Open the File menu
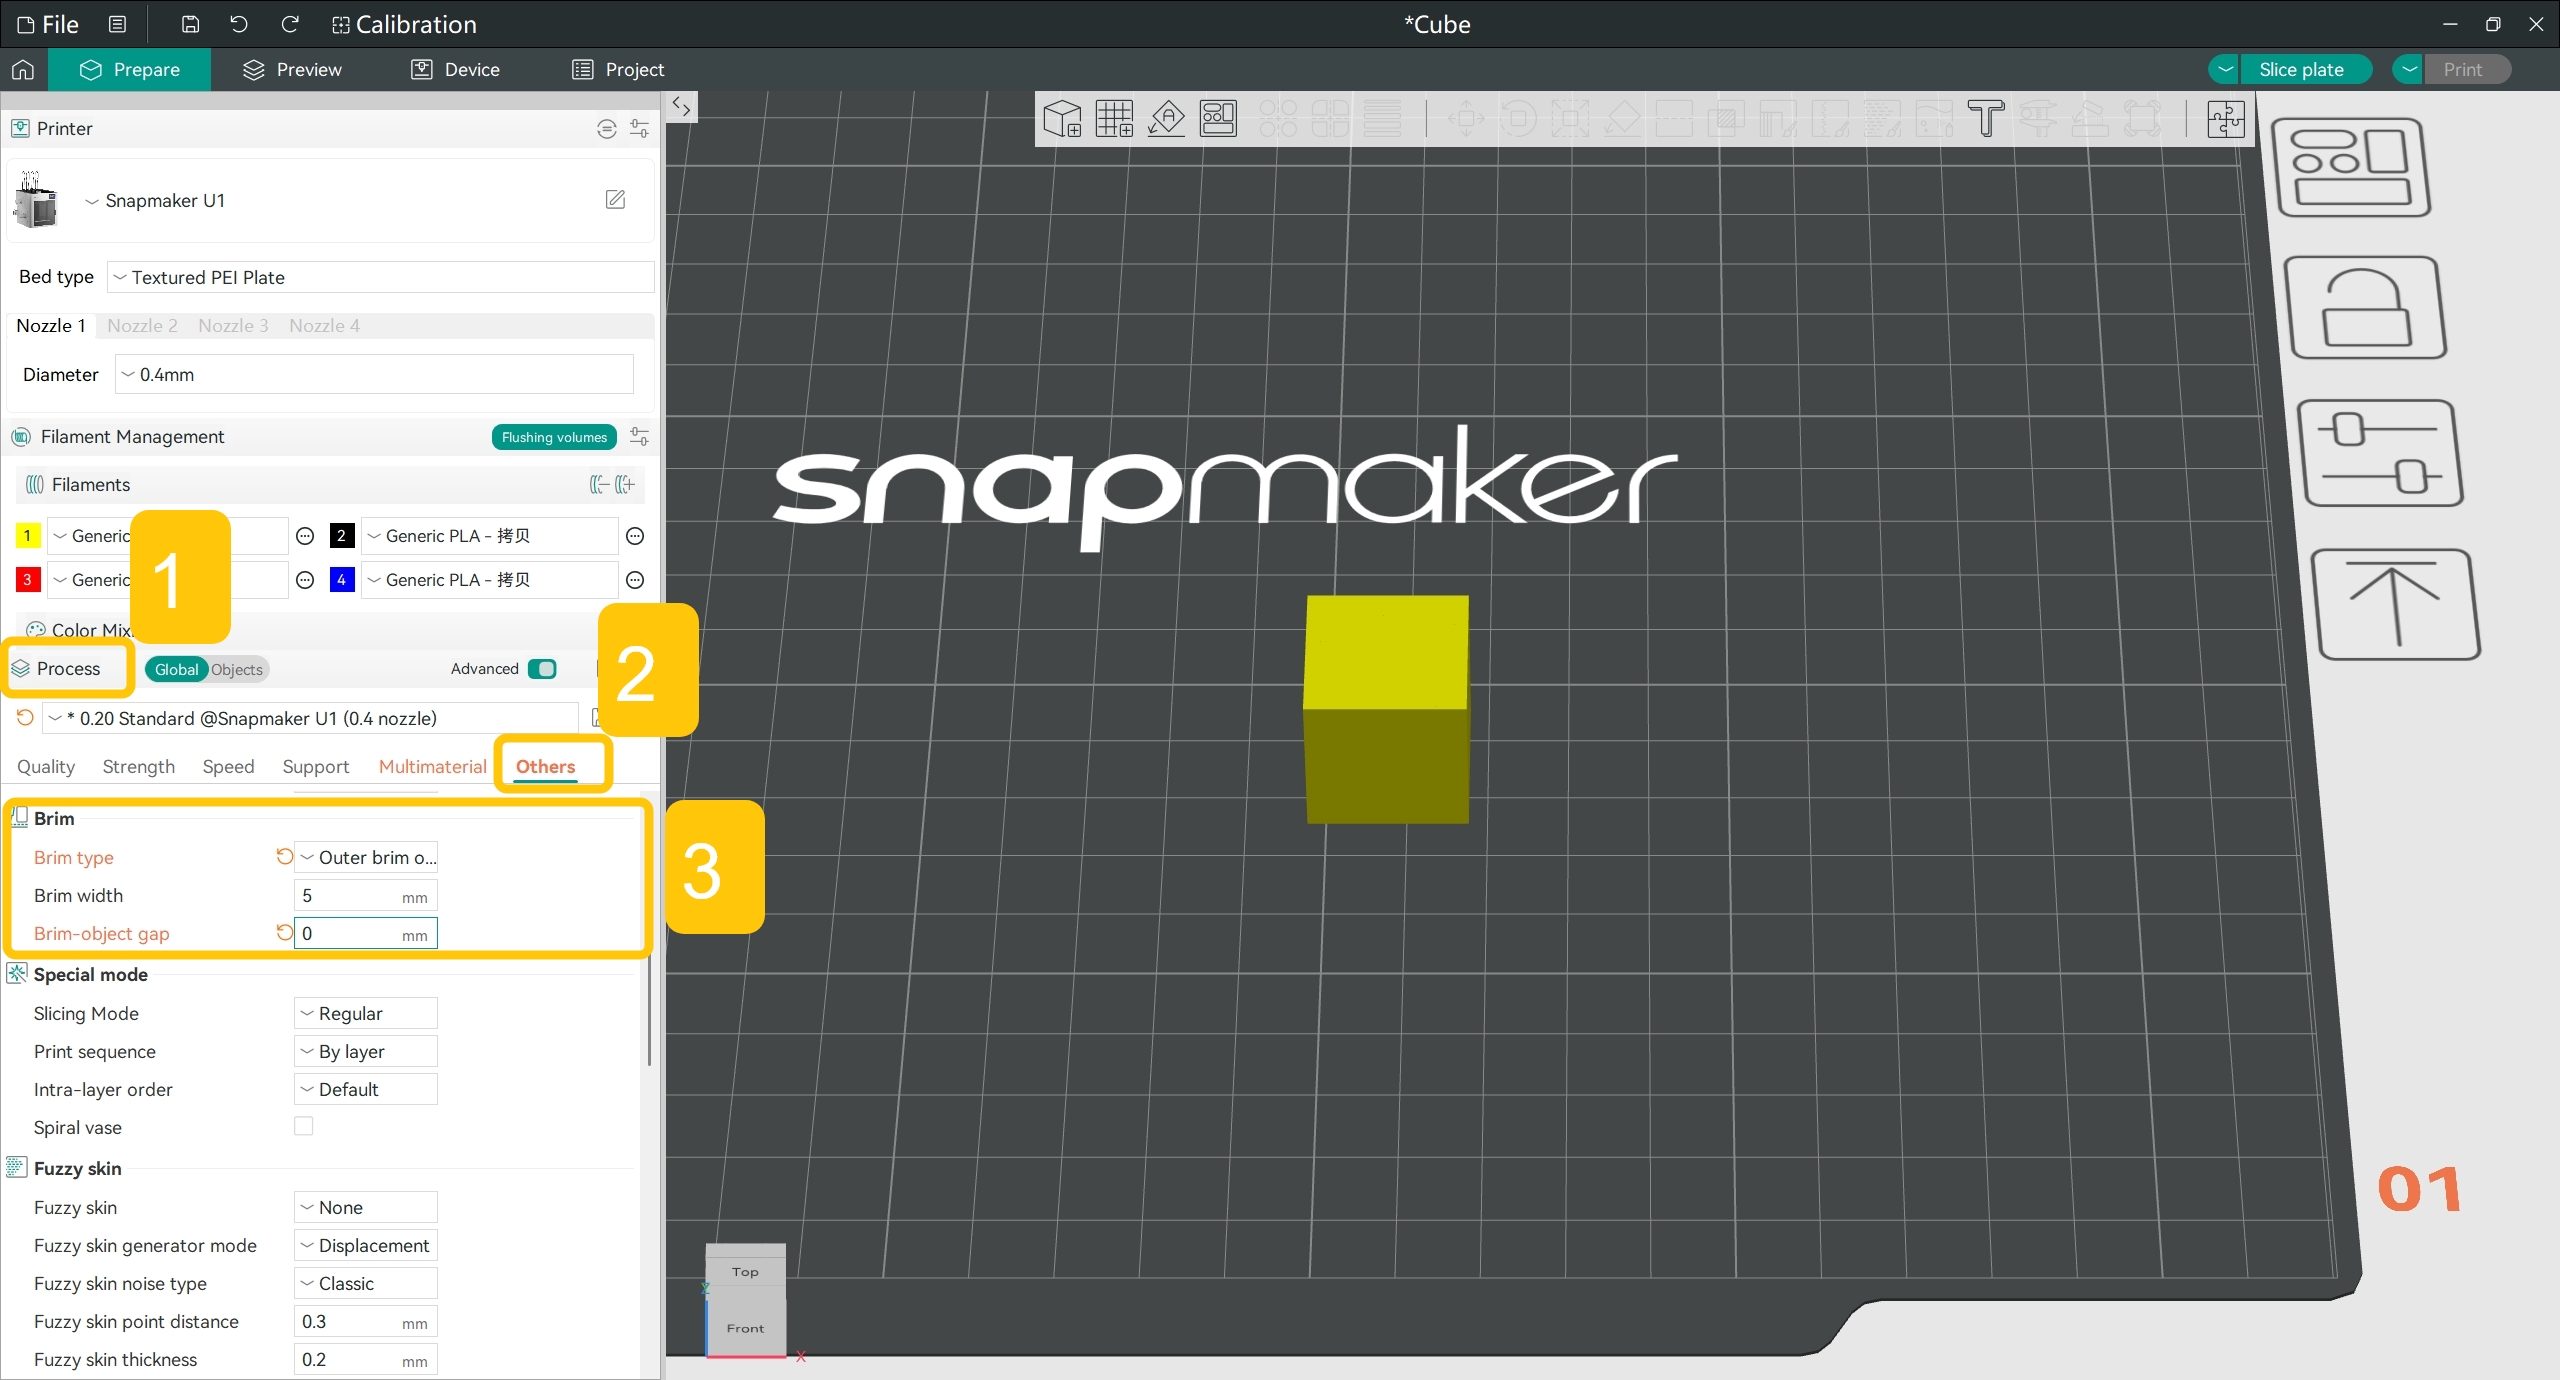Viewport: 2560px width, 1380px height. tap(48, 24)
